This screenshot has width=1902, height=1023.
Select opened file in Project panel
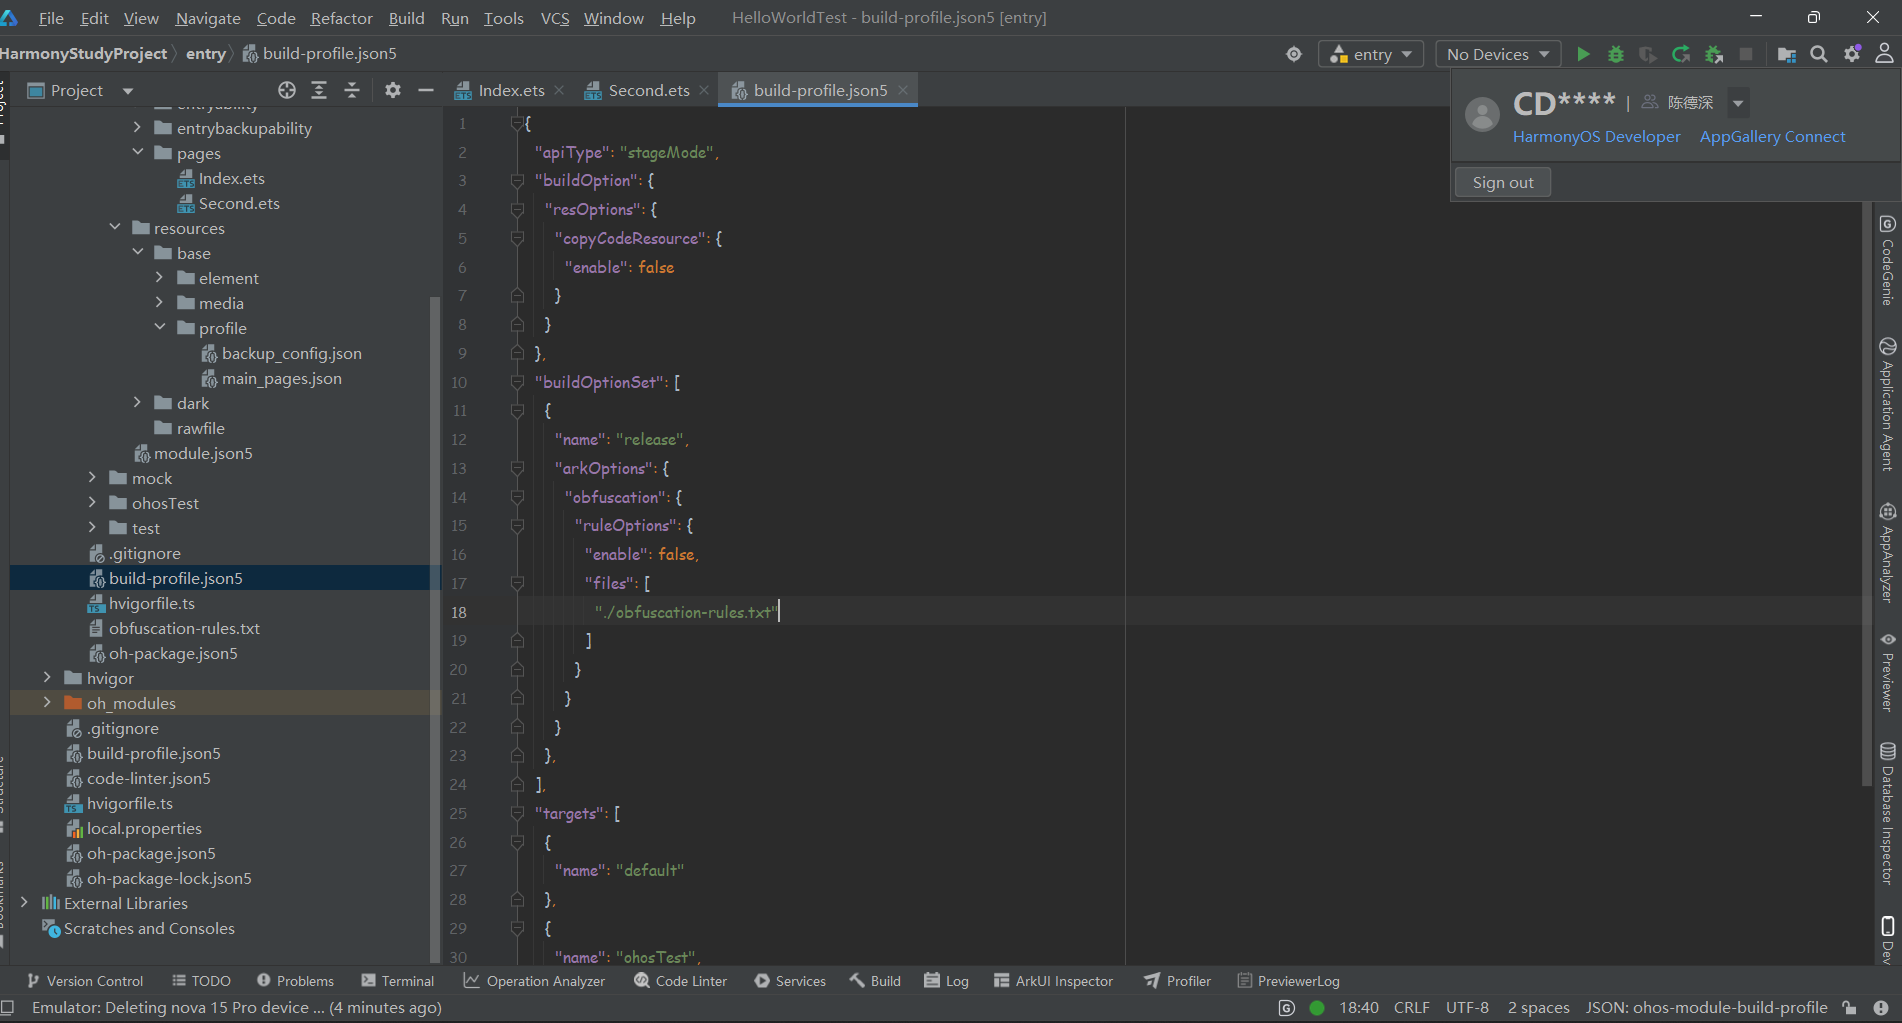[287, 90]
